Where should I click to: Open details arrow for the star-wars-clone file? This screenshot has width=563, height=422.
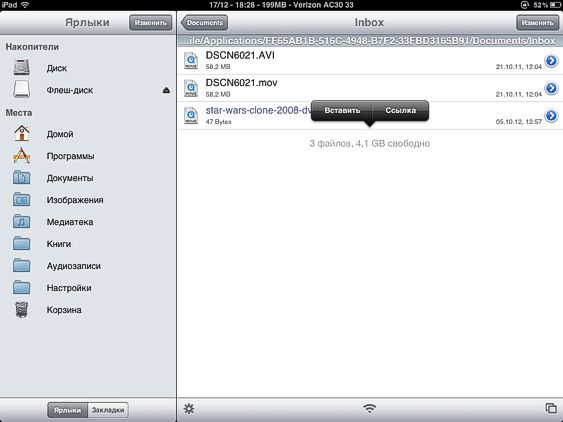point(551,116)
